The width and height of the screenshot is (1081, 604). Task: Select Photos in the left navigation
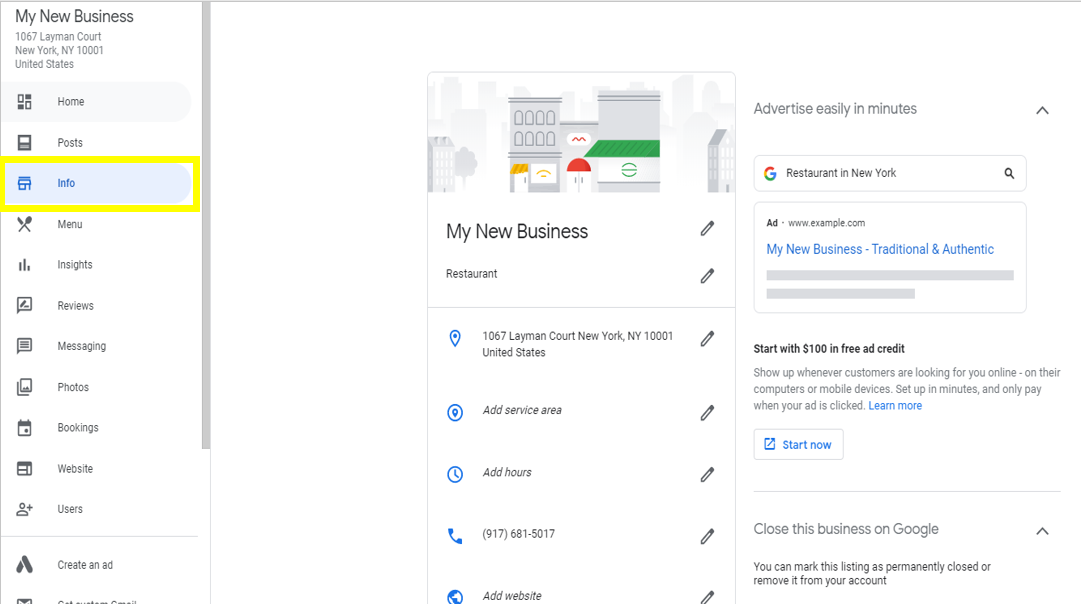[x=73, y=387]
